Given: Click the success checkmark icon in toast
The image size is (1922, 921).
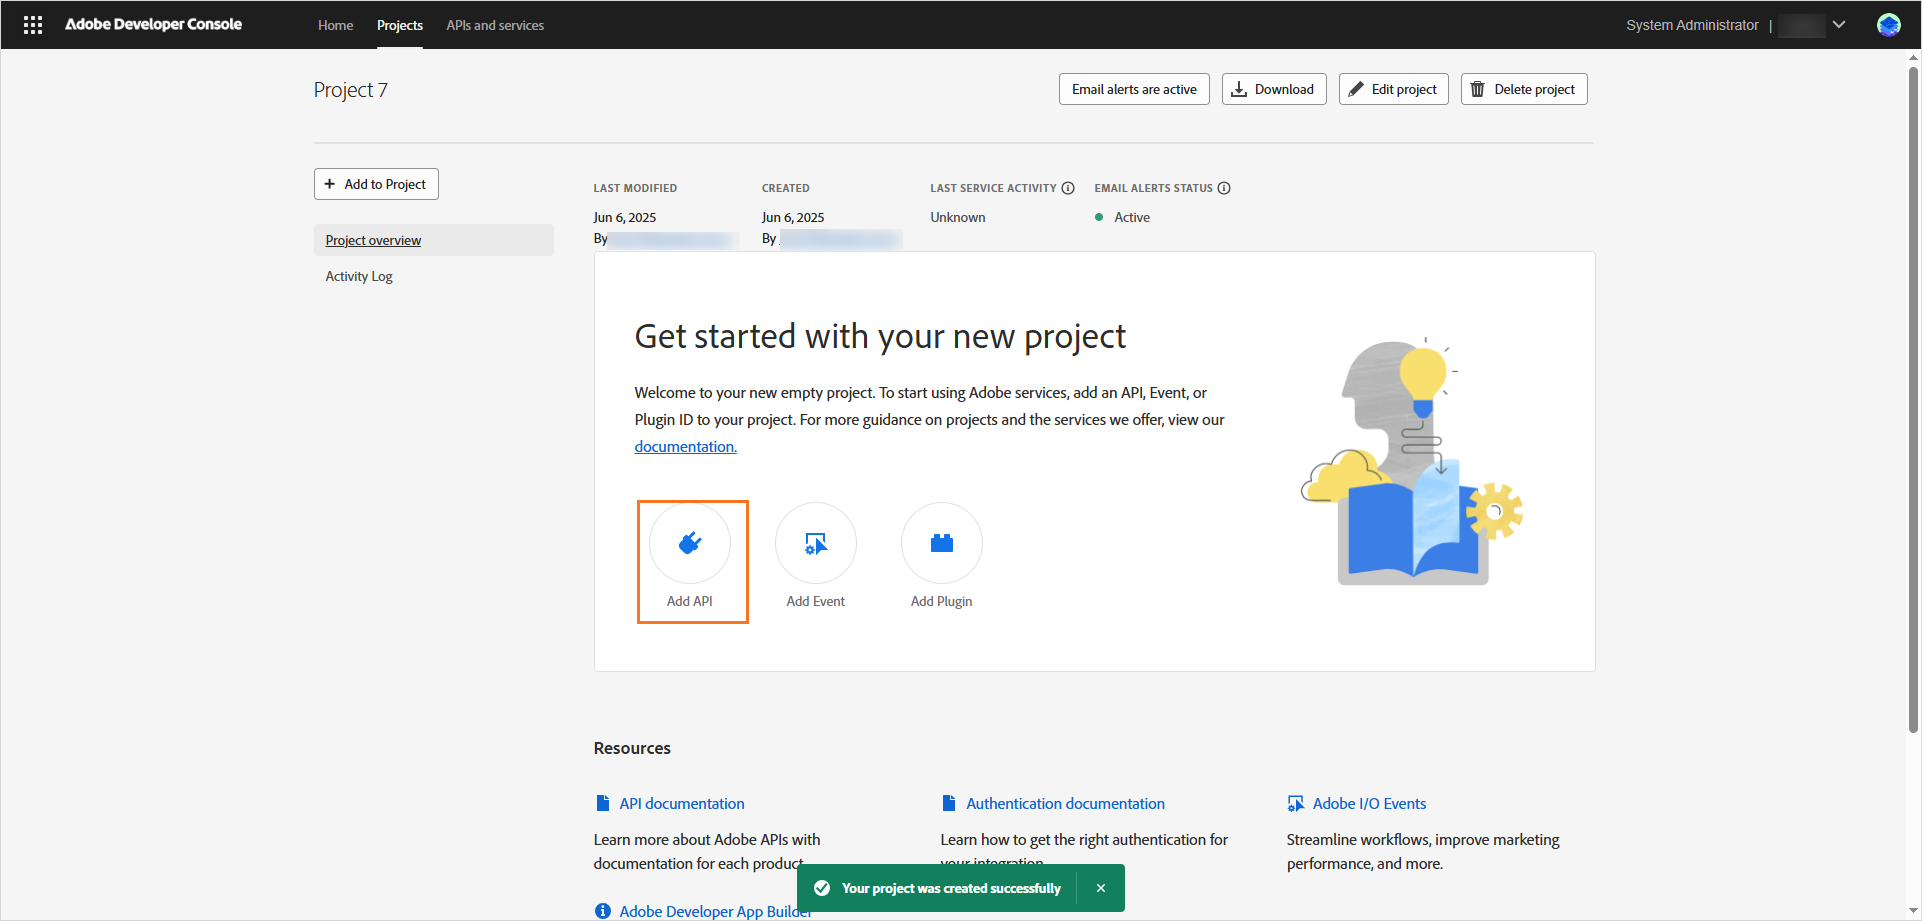Looking at the screenshot, I should (x=822, y=888).
